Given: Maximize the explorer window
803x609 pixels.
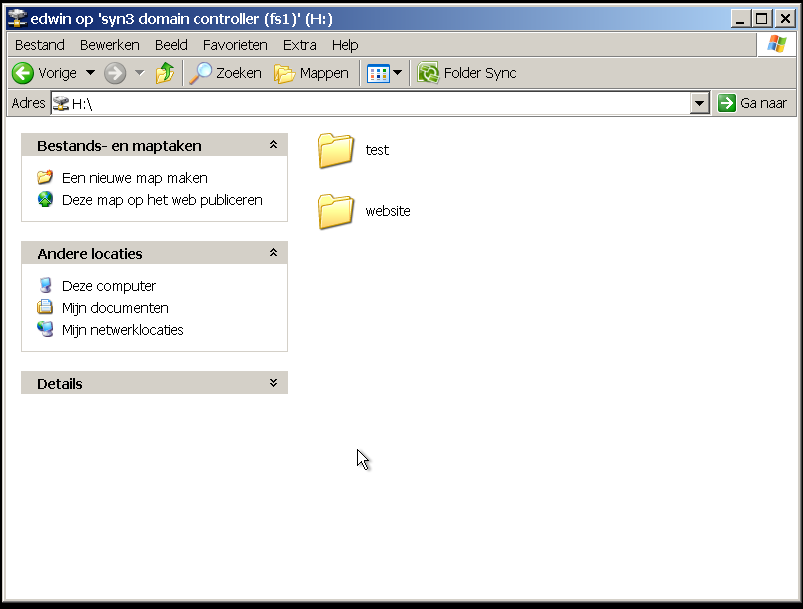Looking at the screenshot, I should pos(762,19).
